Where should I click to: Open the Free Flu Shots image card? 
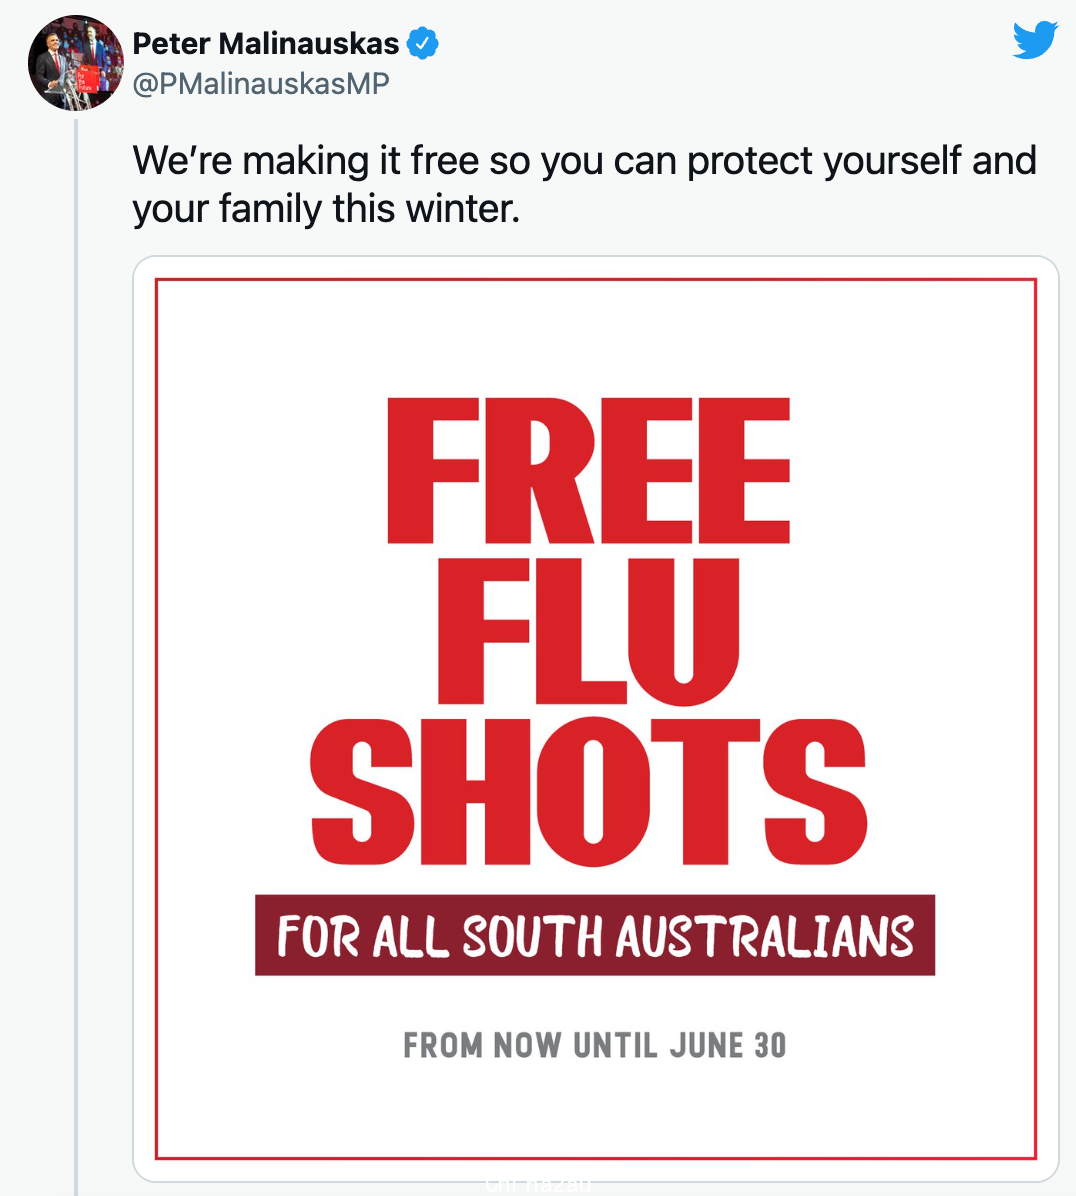596,719
